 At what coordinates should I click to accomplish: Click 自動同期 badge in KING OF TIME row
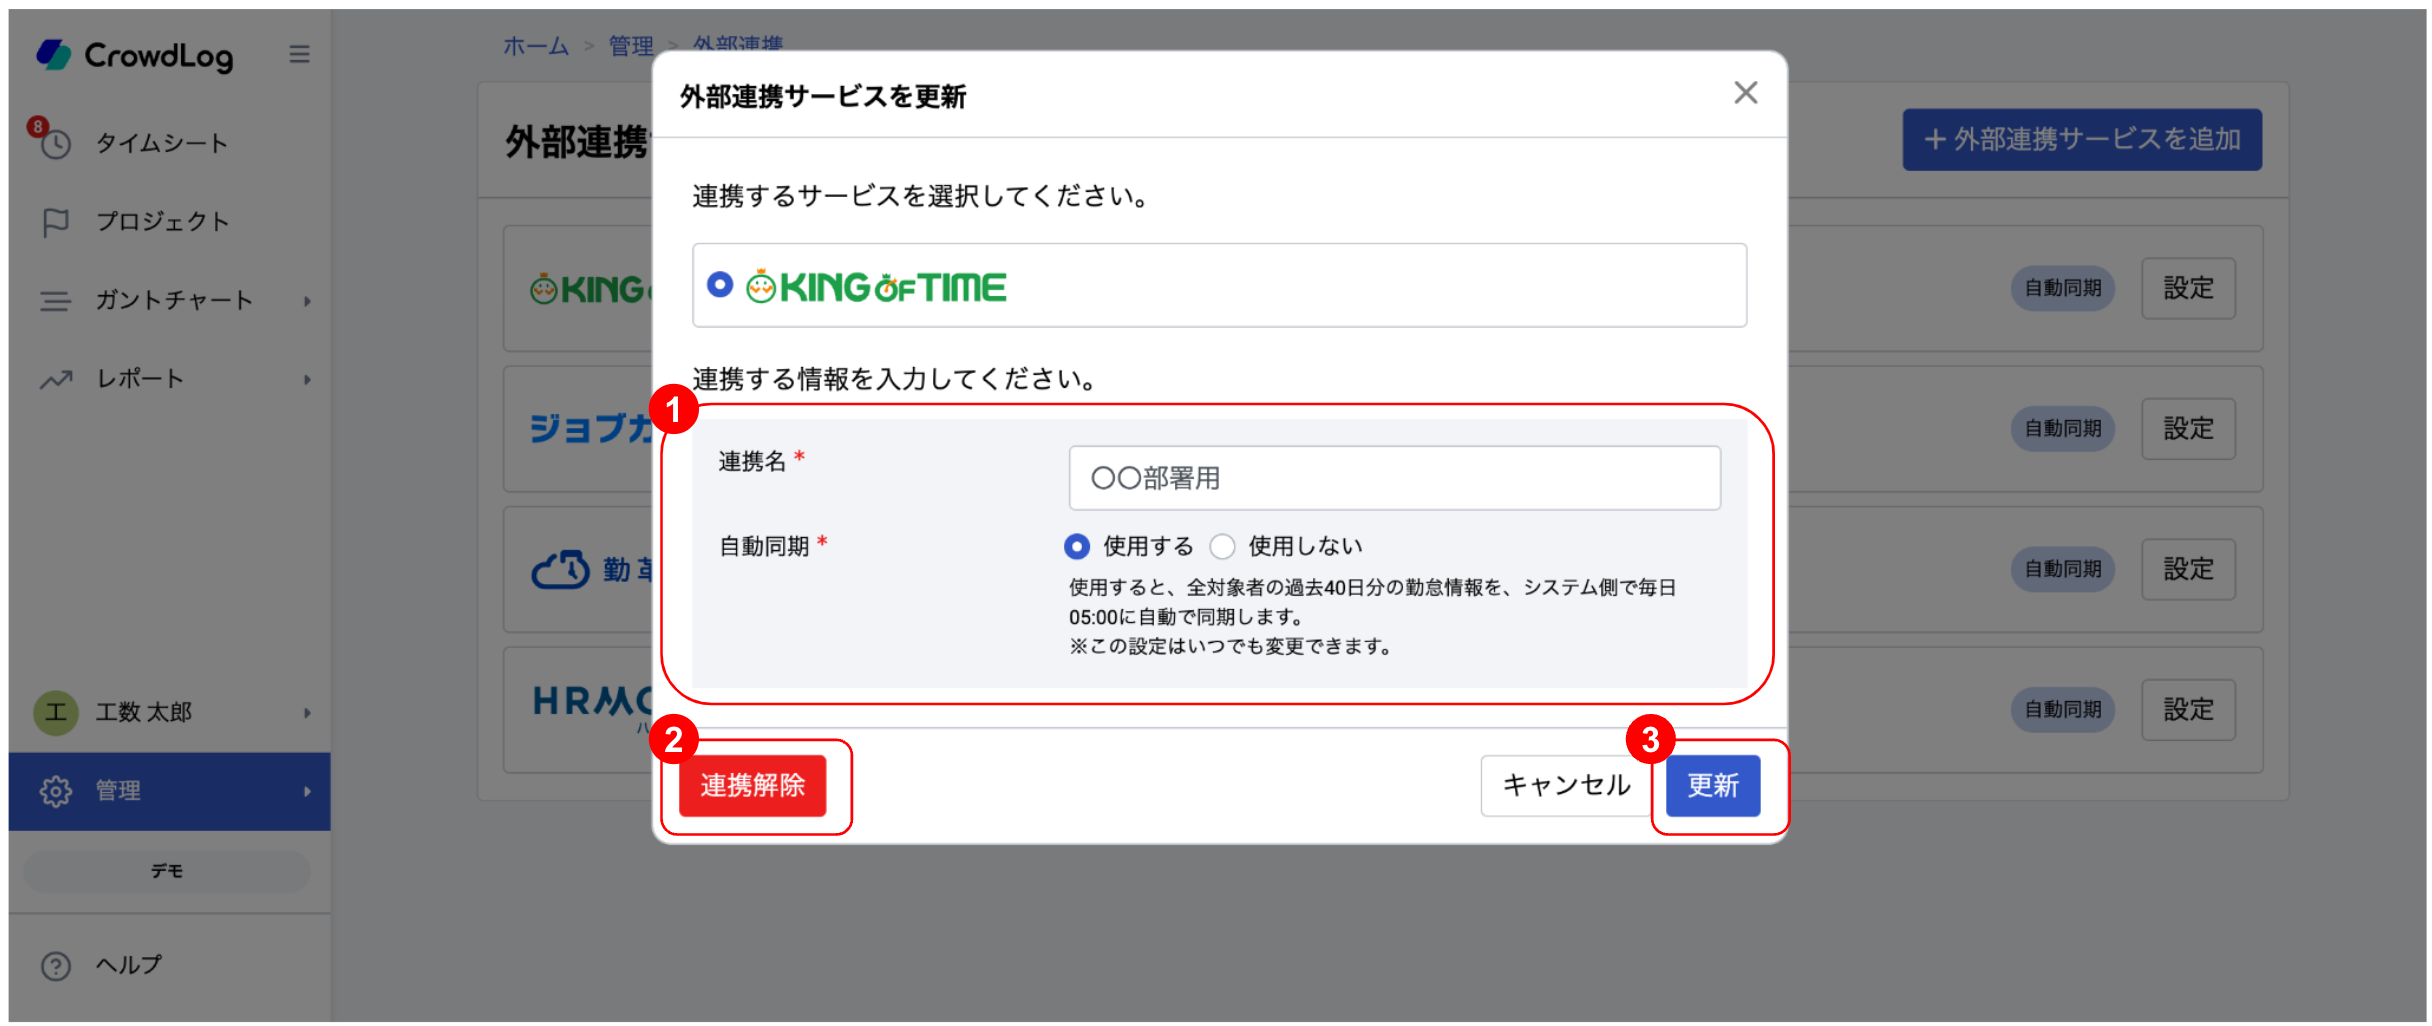[2063, 289]
